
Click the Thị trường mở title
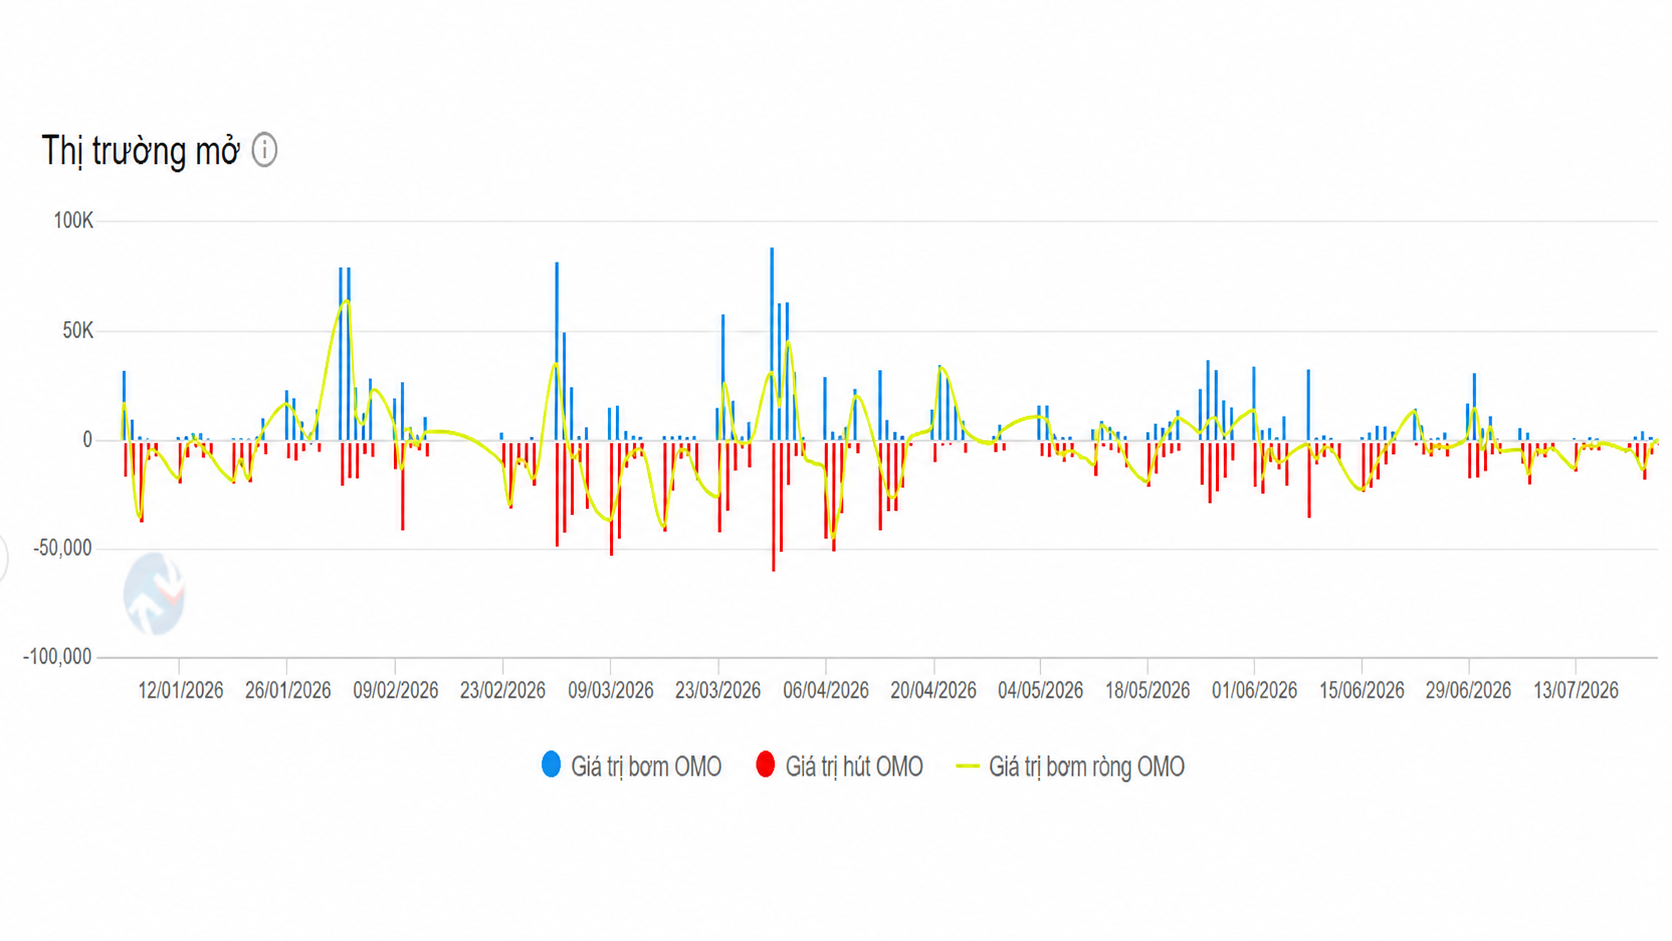coord(141,151)
